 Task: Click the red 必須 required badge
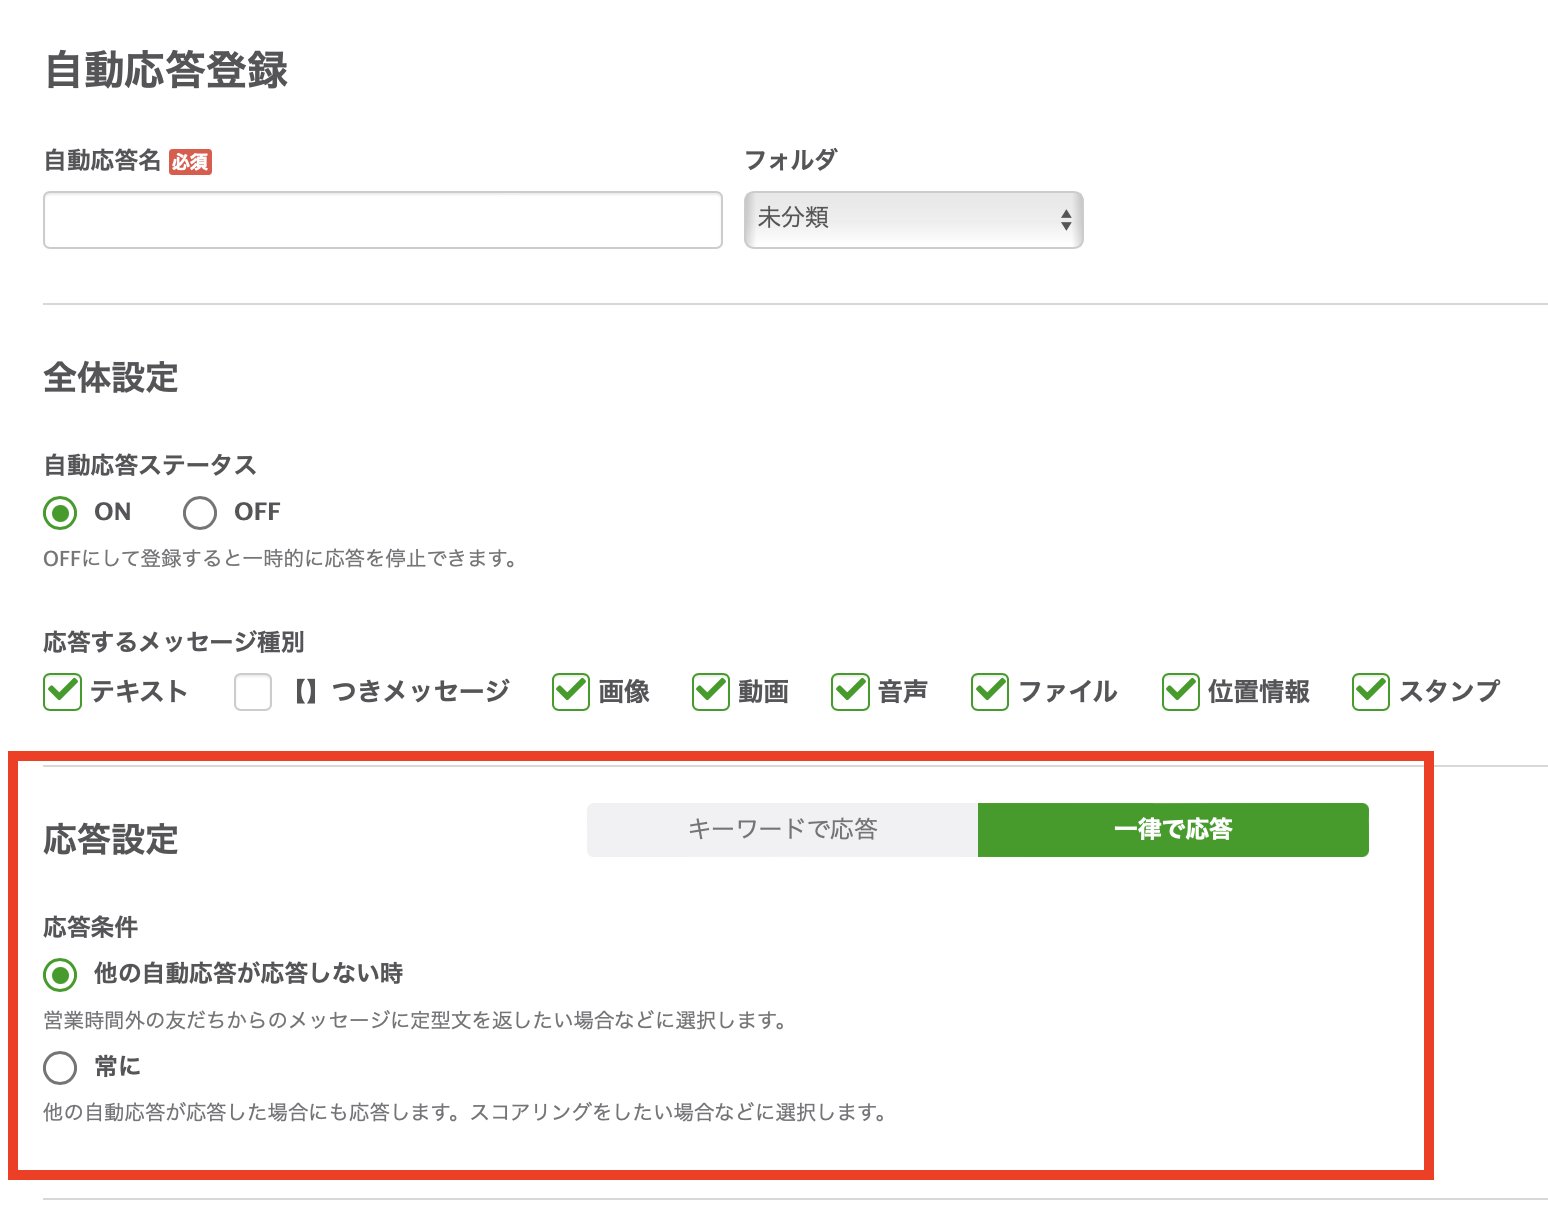point(192,161)
